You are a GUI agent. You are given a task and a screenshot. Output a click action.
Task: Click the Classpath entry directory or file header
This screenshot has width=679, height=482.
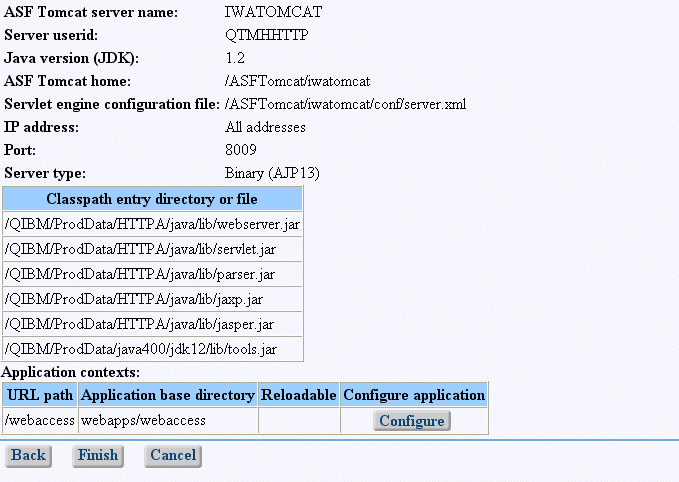[152, 199]
